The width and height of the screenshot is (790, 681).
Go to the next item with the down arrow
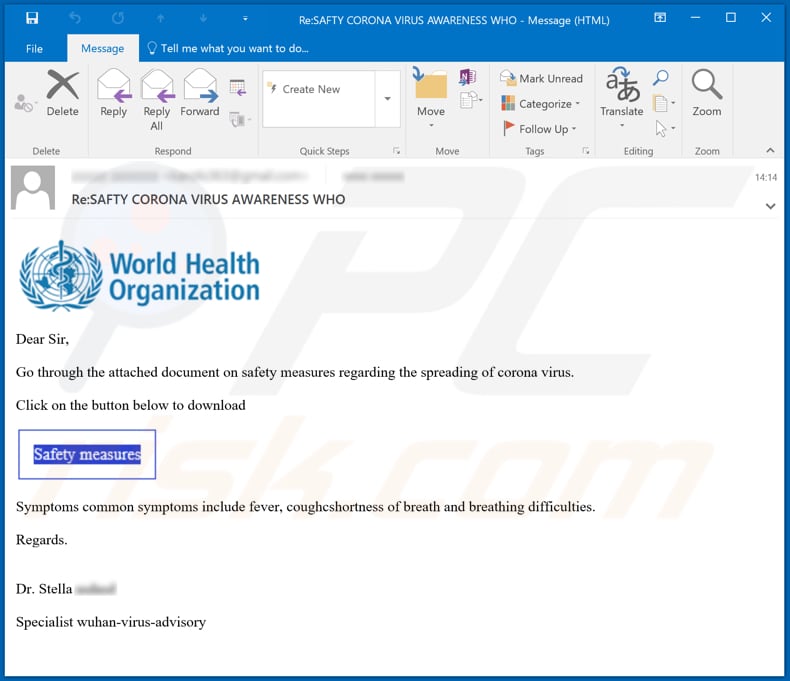coord(203,19)
